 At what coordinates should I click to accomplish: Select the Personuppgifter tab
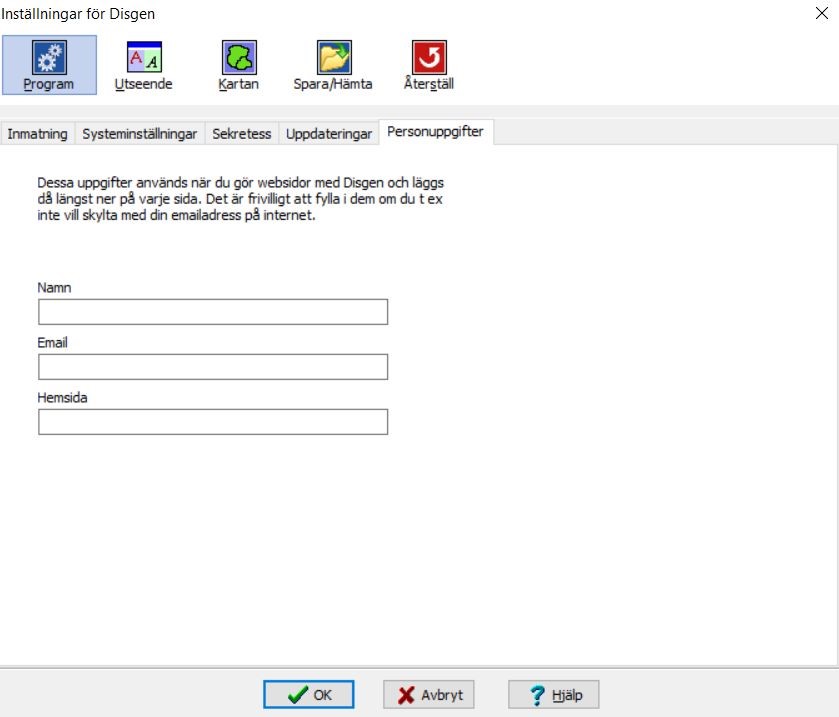[436, 132]
